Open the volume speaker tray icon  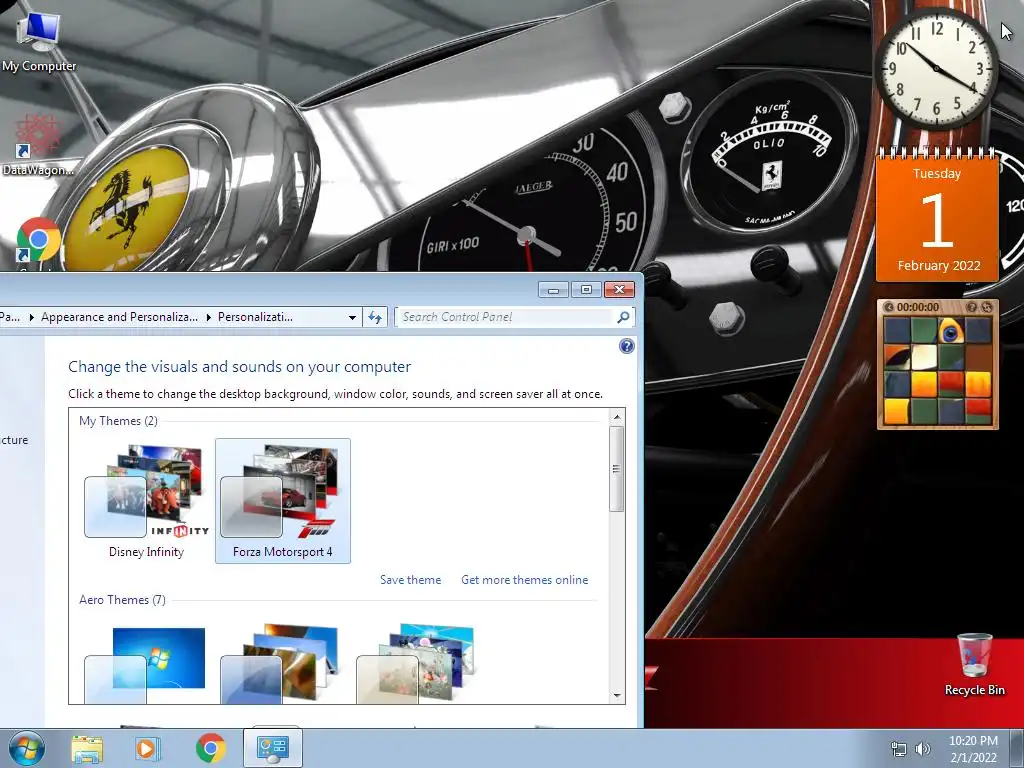pos(923,749)
